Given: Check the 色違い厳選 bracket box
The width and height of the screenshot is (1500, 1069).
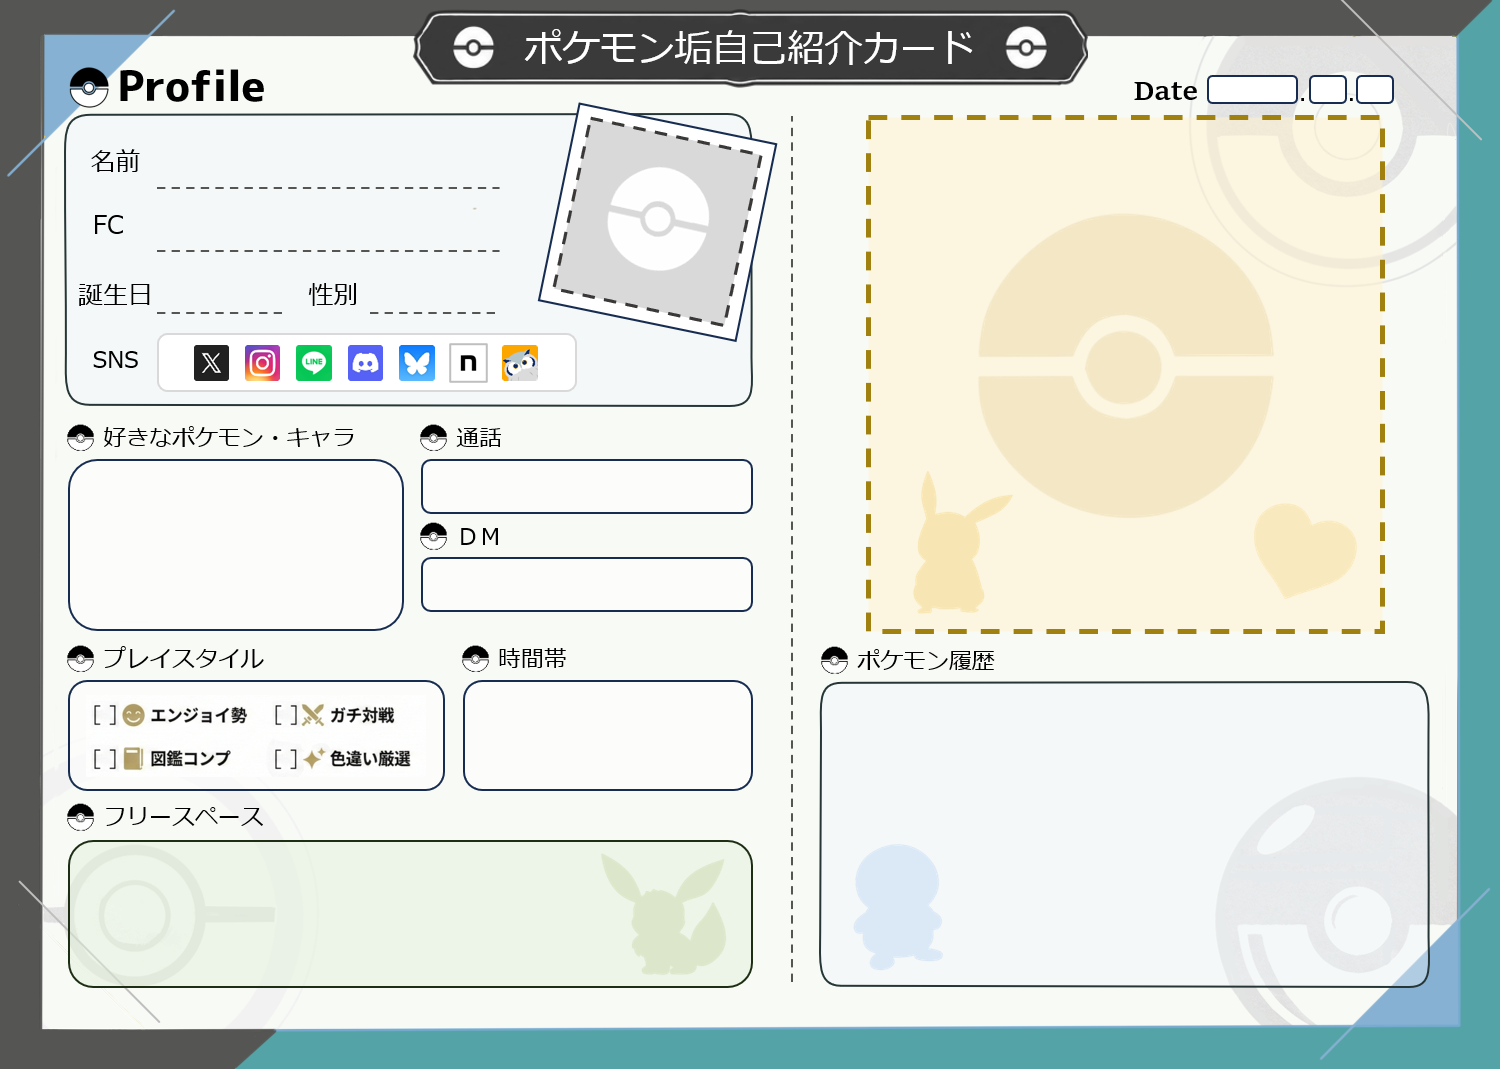Looking at the screenshot, I should [x=286, y=759].
